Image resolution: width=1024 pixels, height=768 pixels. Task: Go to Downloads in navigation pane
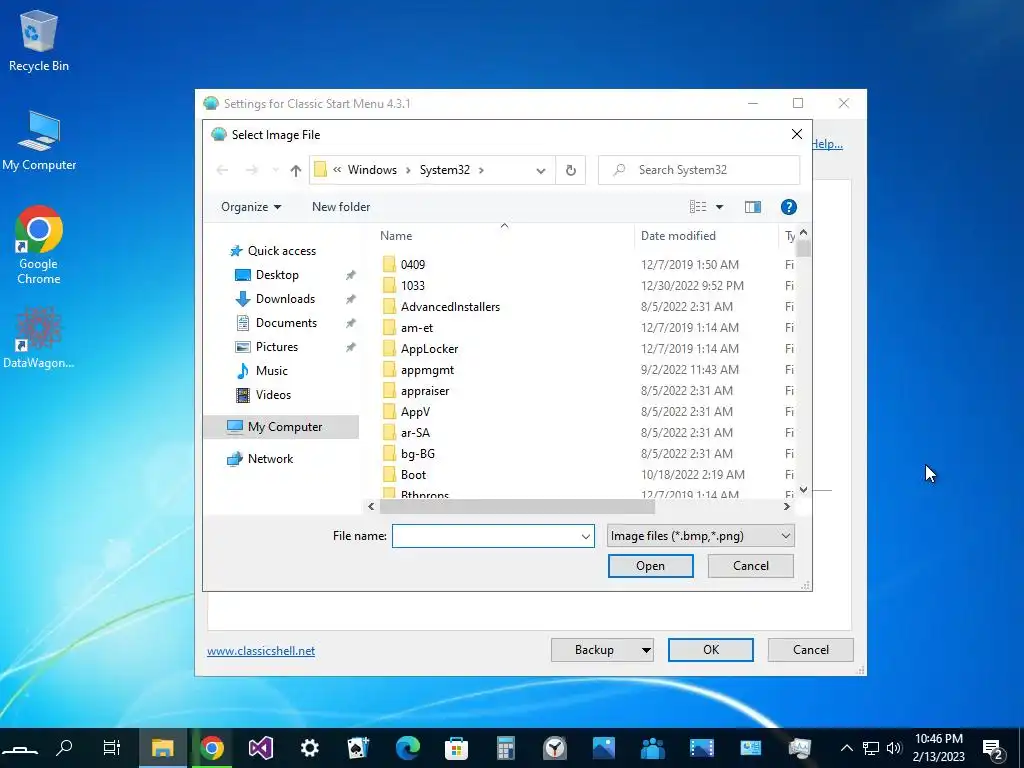(285, 299)
